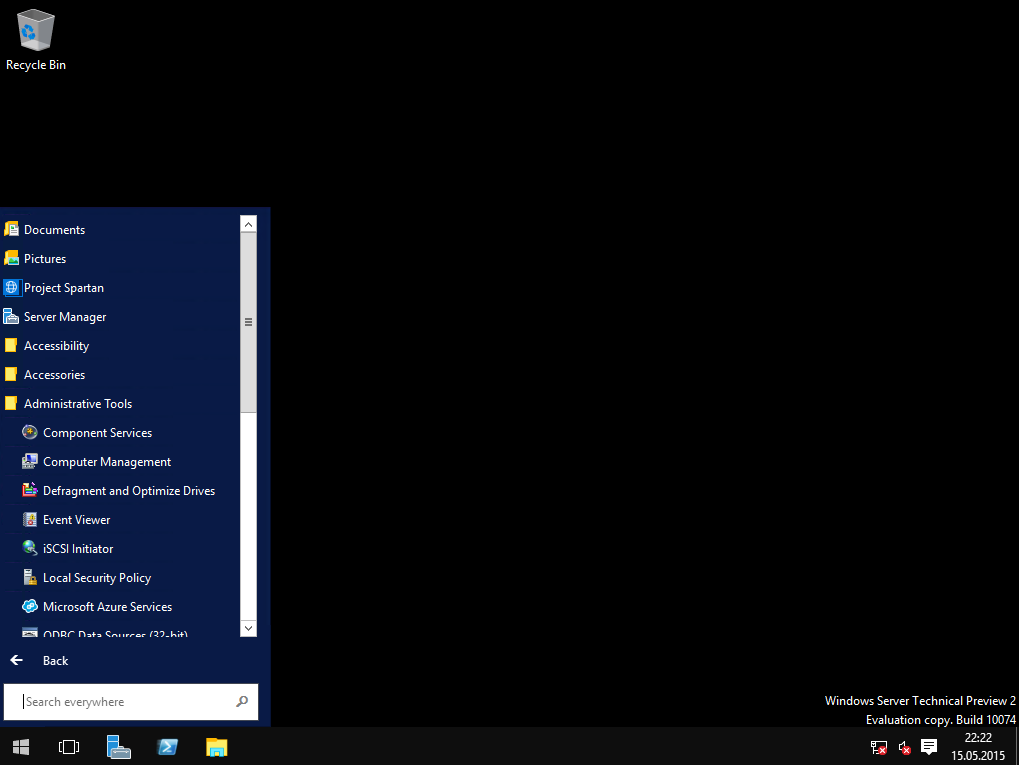Choose Defragment and Optimize Drives text label
Screen dimensions: 1019x765
click(x=129, y=491)
